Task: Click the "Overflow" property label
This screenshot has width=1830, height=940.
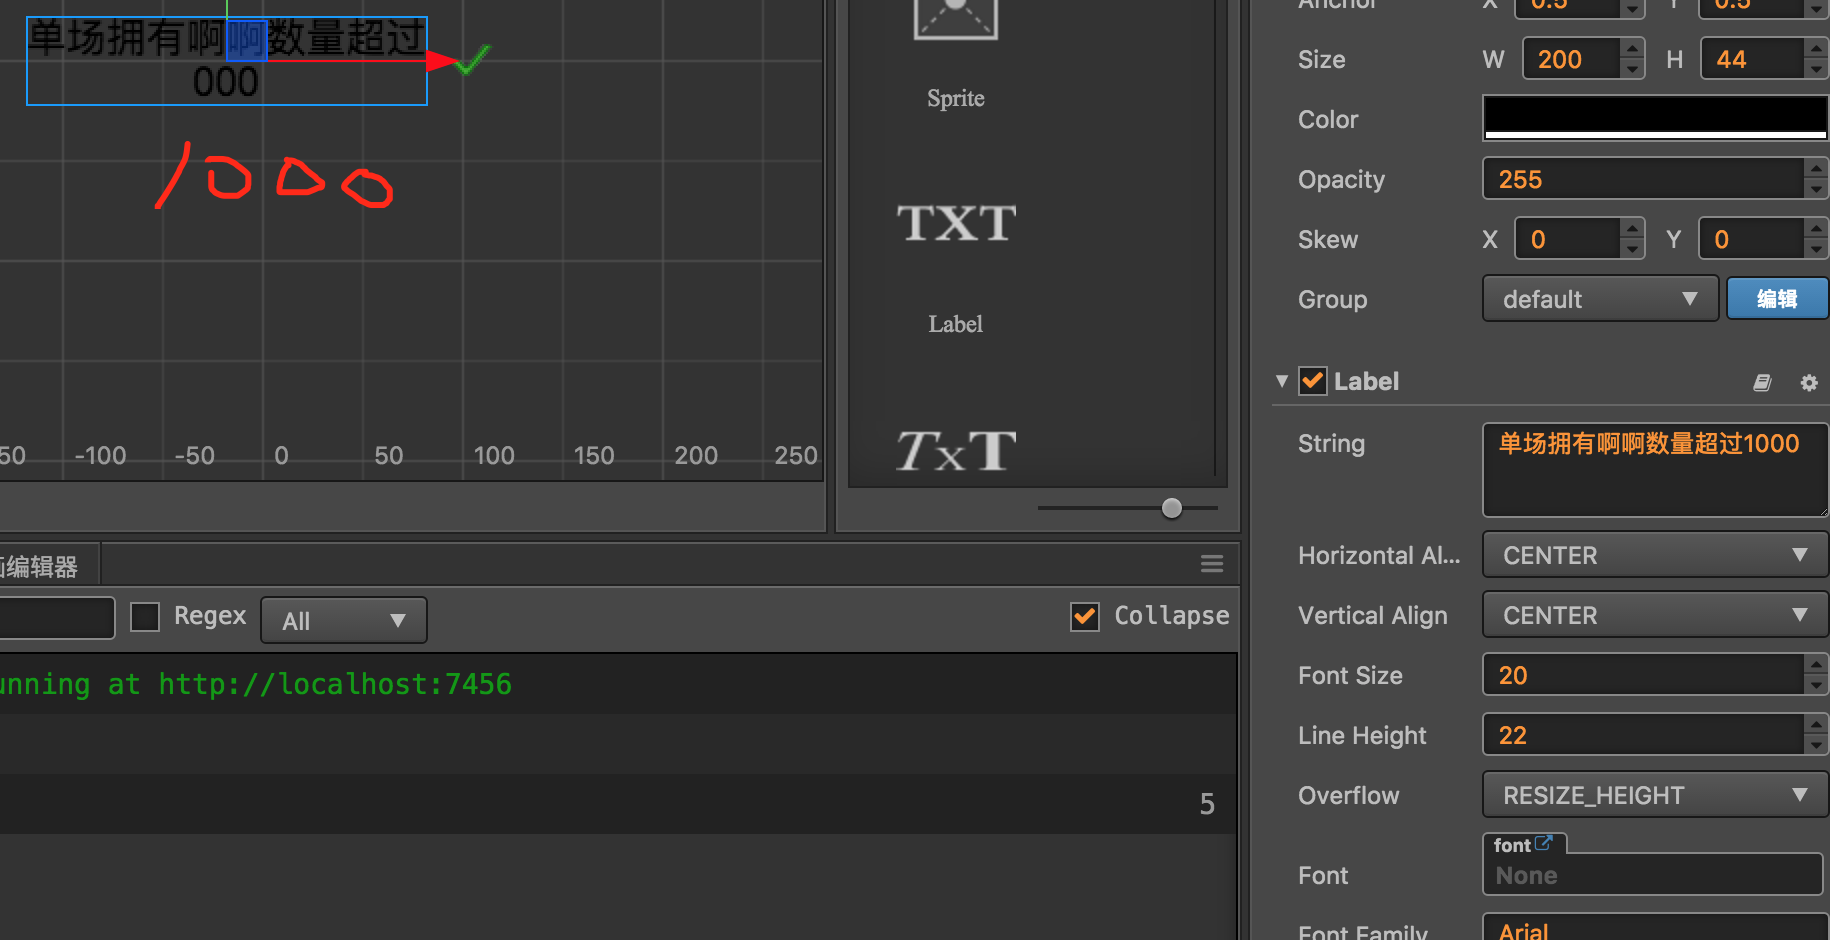Action: (x=1348, y=795)
